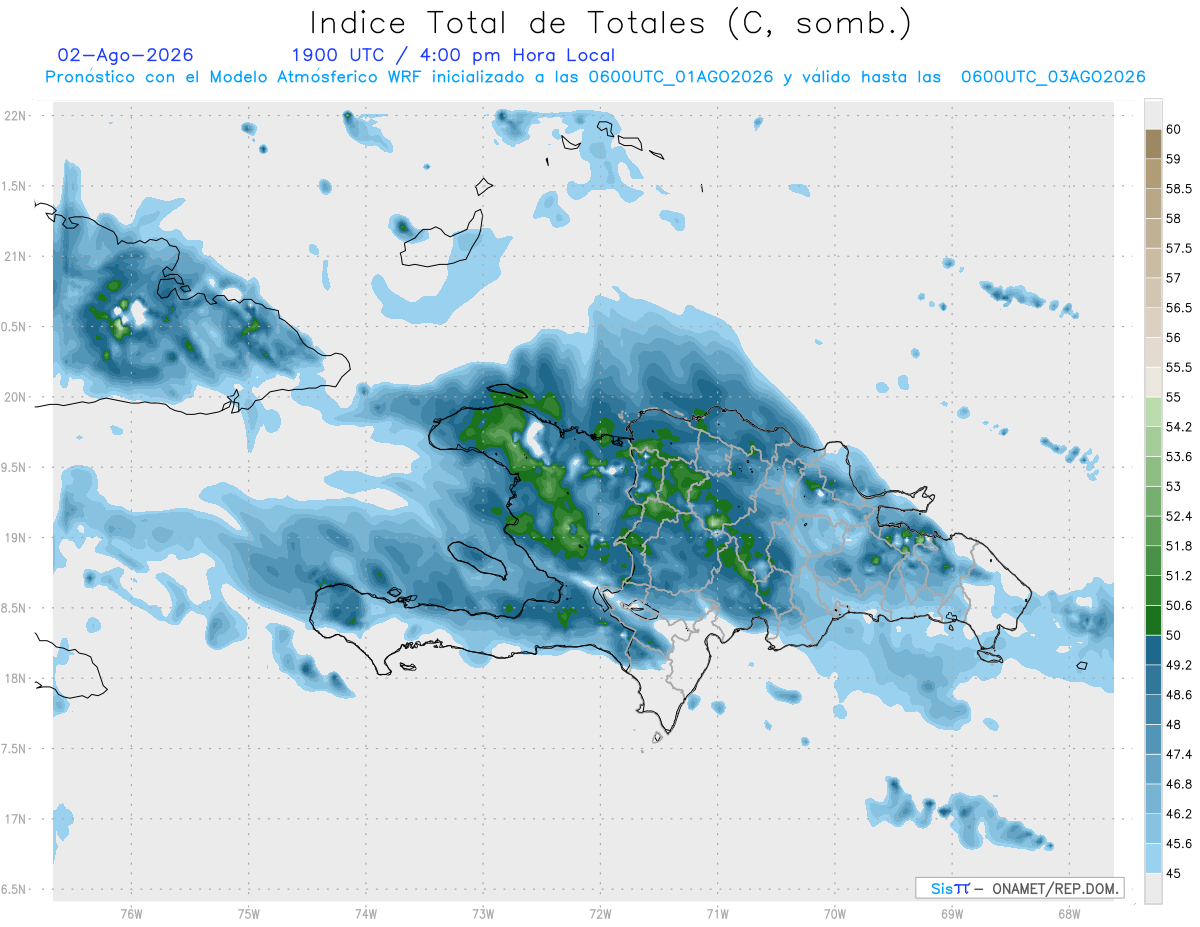
Task: Click the colorbar label '45.6'
Action: point(1180,843)
